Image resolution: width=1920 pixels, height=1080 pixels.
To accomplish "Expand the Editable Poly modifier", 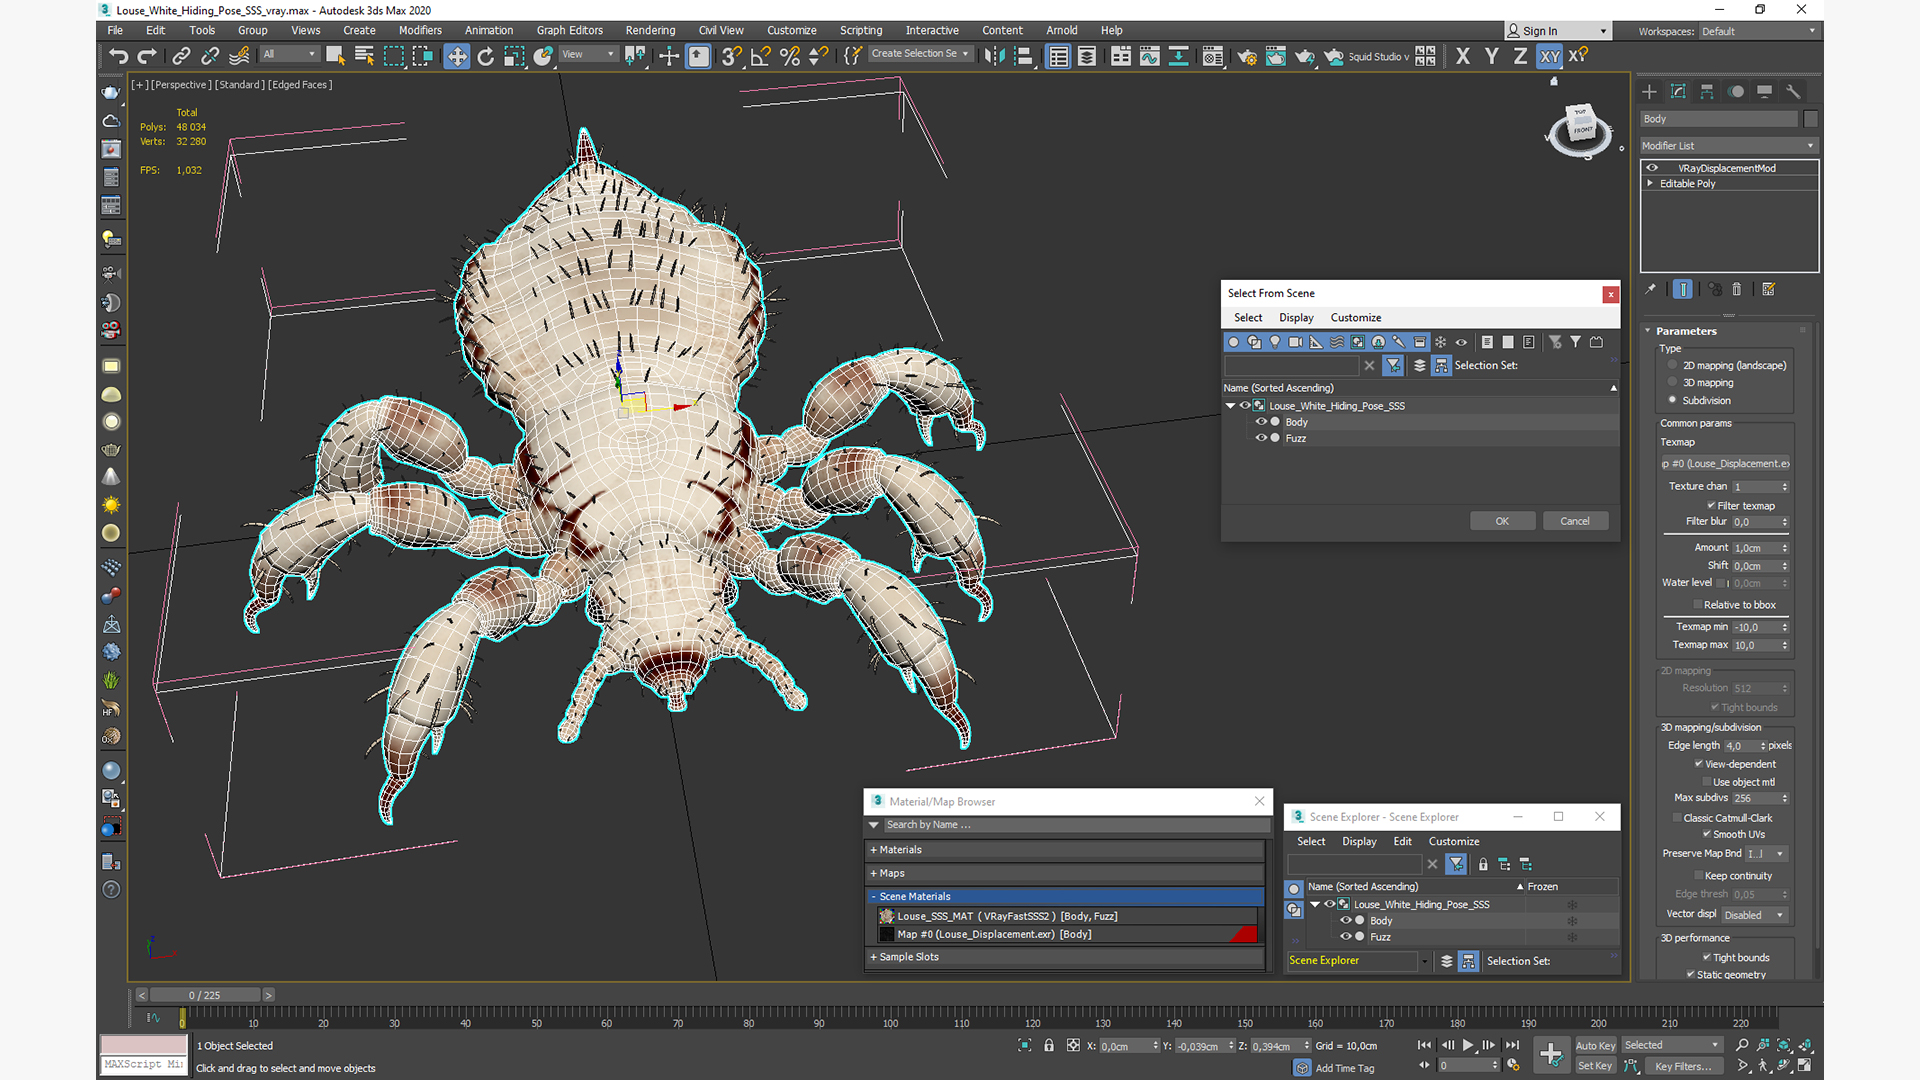I will click(1650, 183).
